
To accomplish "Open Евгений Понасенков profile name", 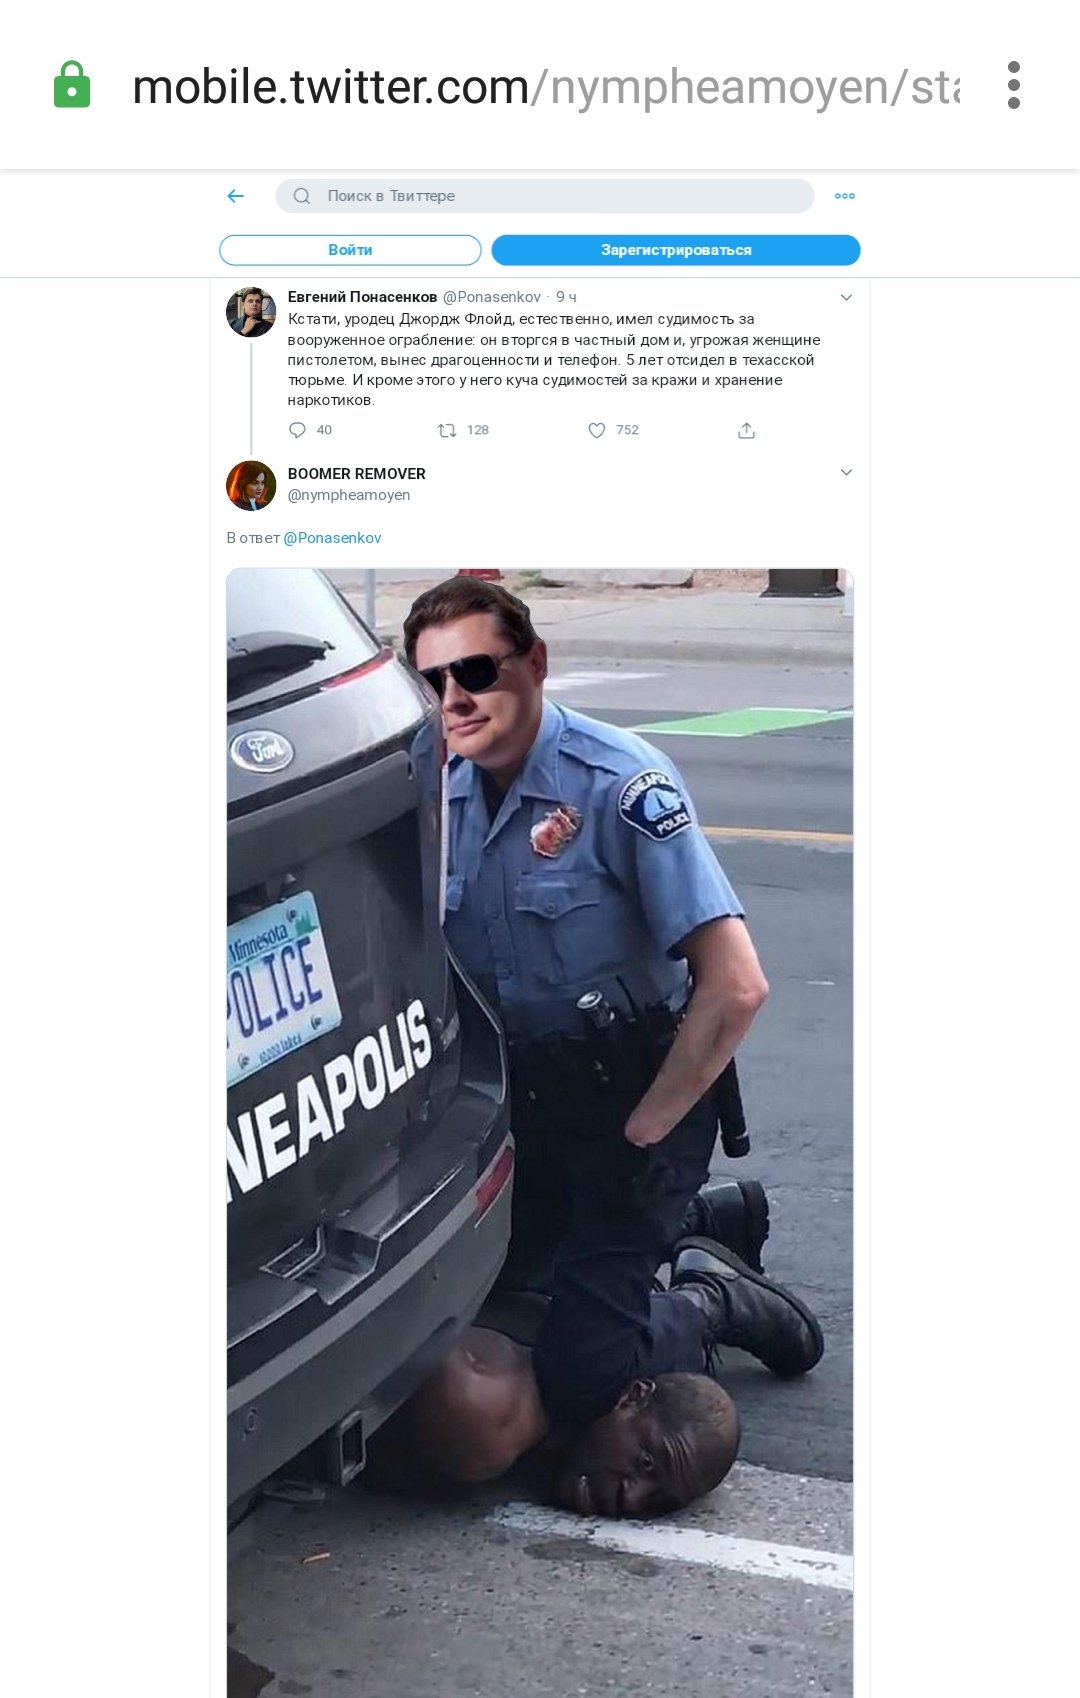I will tap(362, 297).
